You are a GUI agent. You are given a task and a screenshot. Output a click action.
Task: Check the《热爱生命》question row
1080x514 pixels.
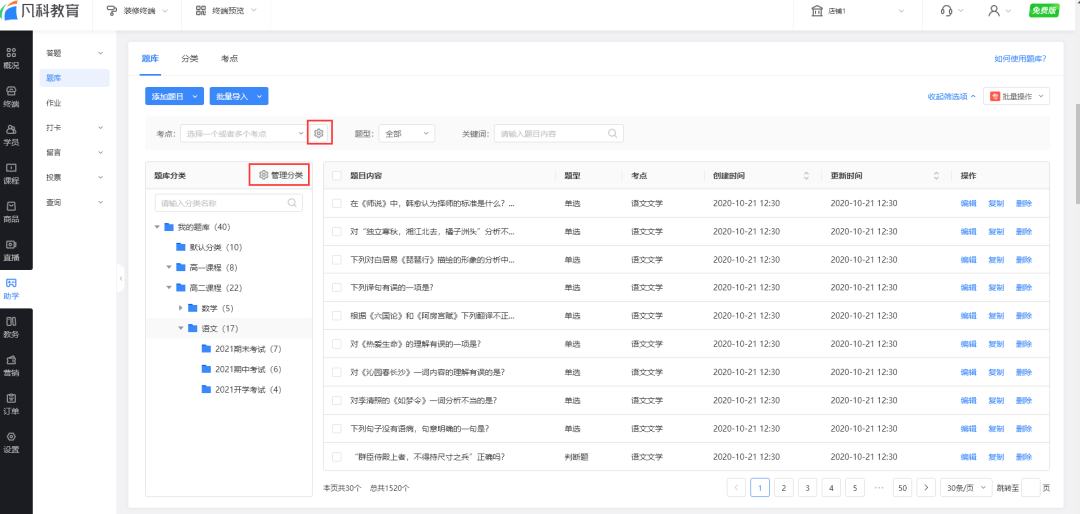point(337,344)
